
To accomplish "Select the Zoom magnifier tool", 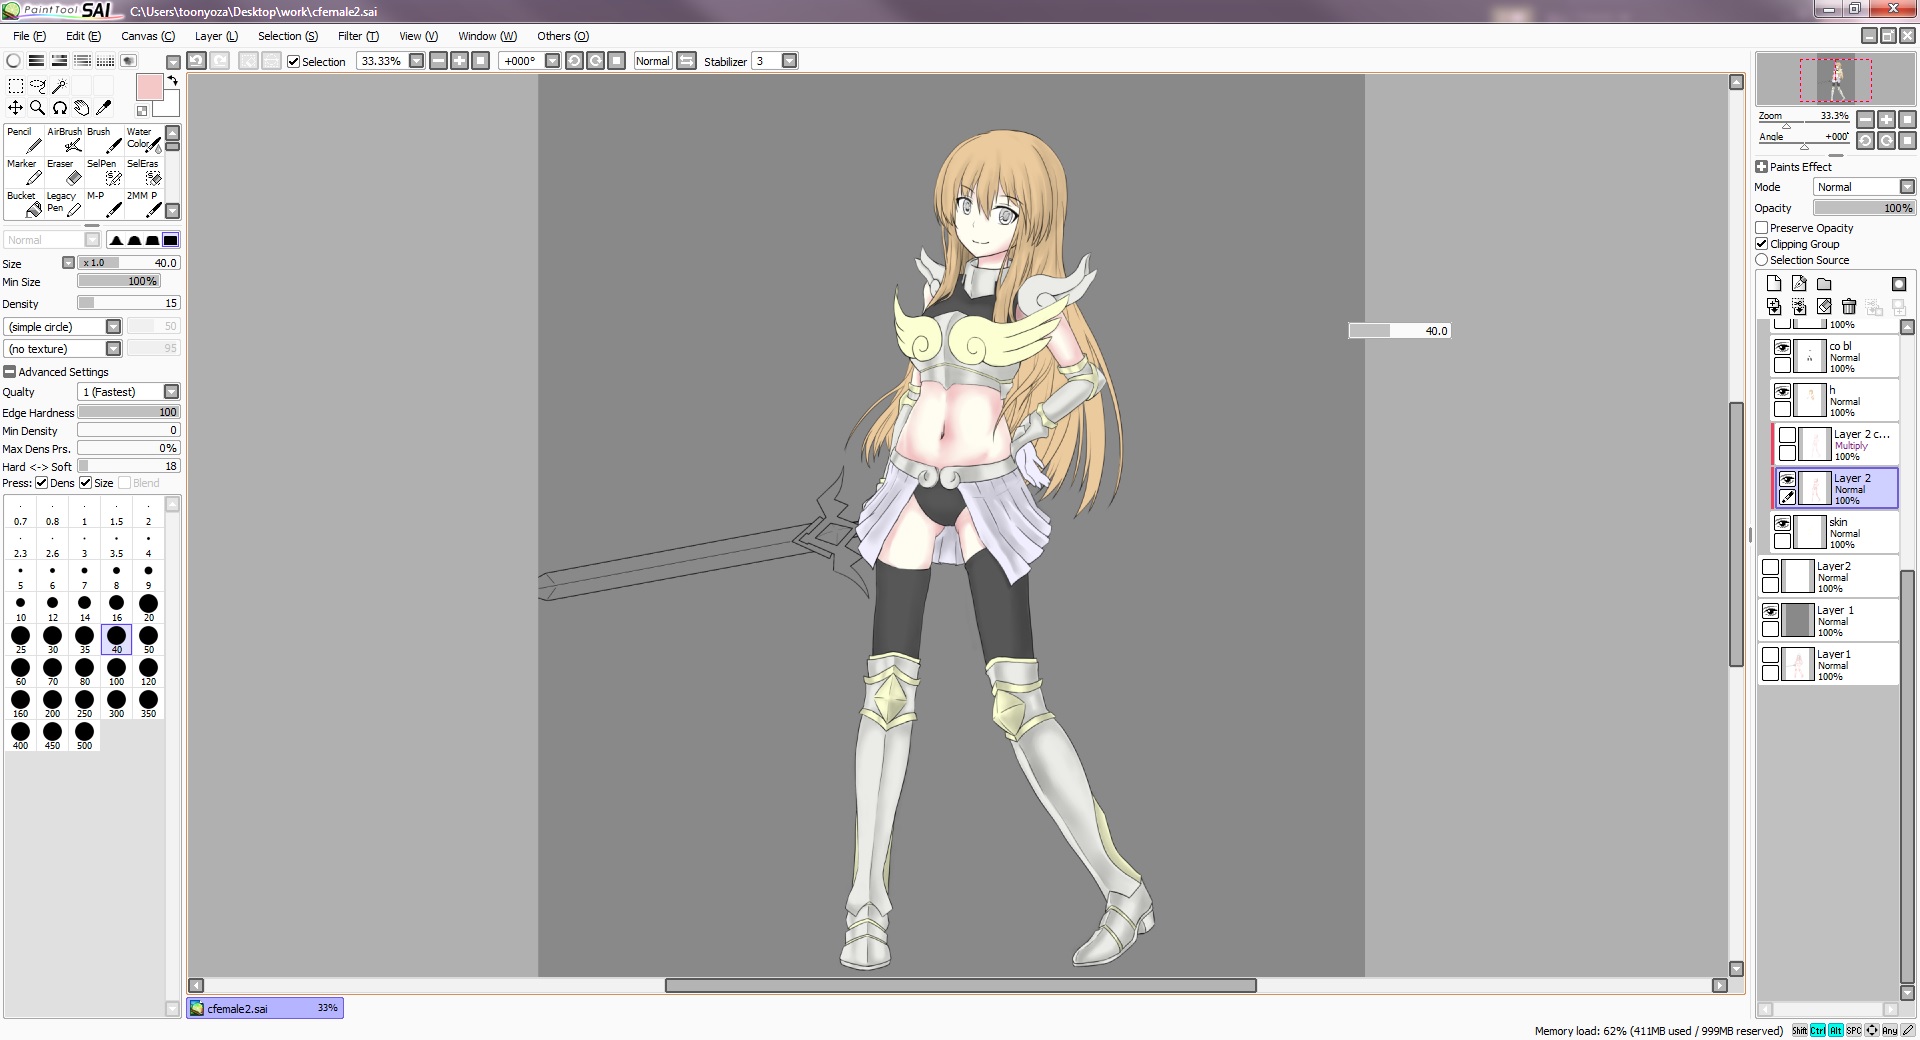I will pyautogui.click(x=38, y=108).
